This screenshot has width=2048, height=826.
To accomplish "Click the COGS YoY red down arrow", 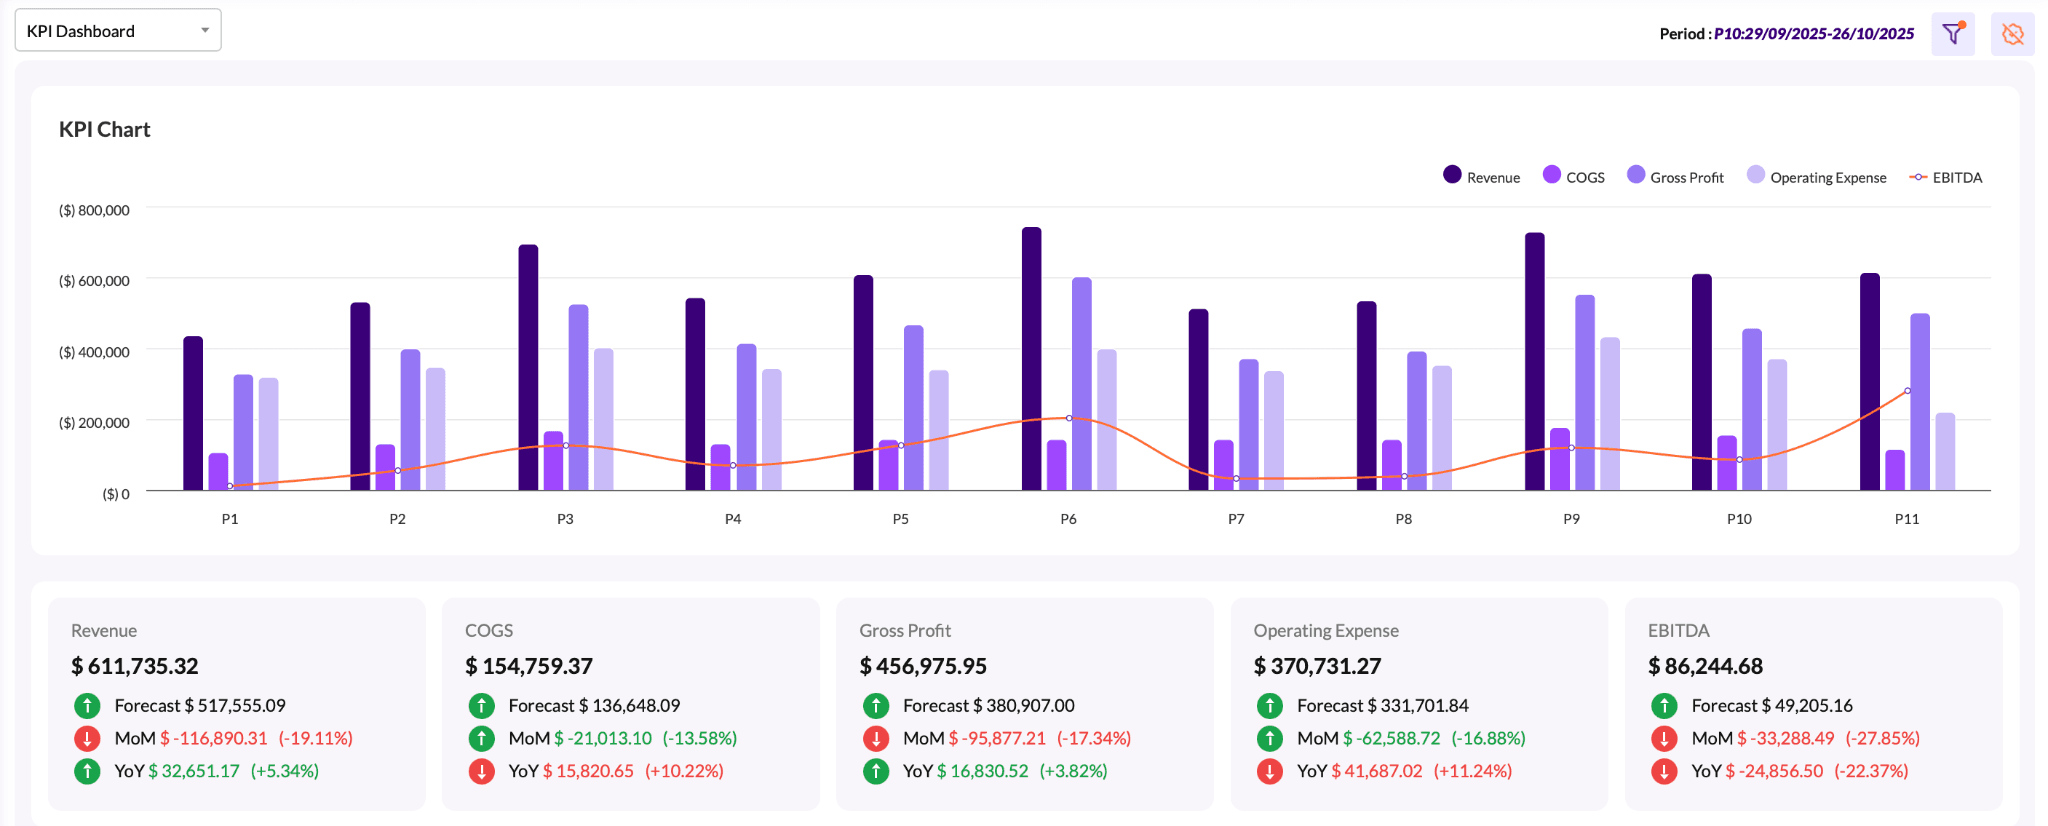I will pos(481,772).
